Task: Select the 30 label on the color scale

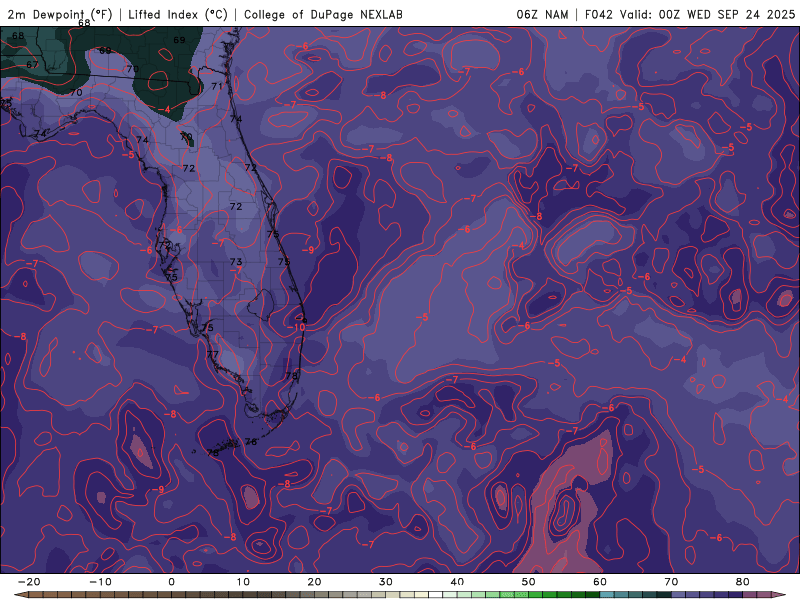Action: point(386,582)
